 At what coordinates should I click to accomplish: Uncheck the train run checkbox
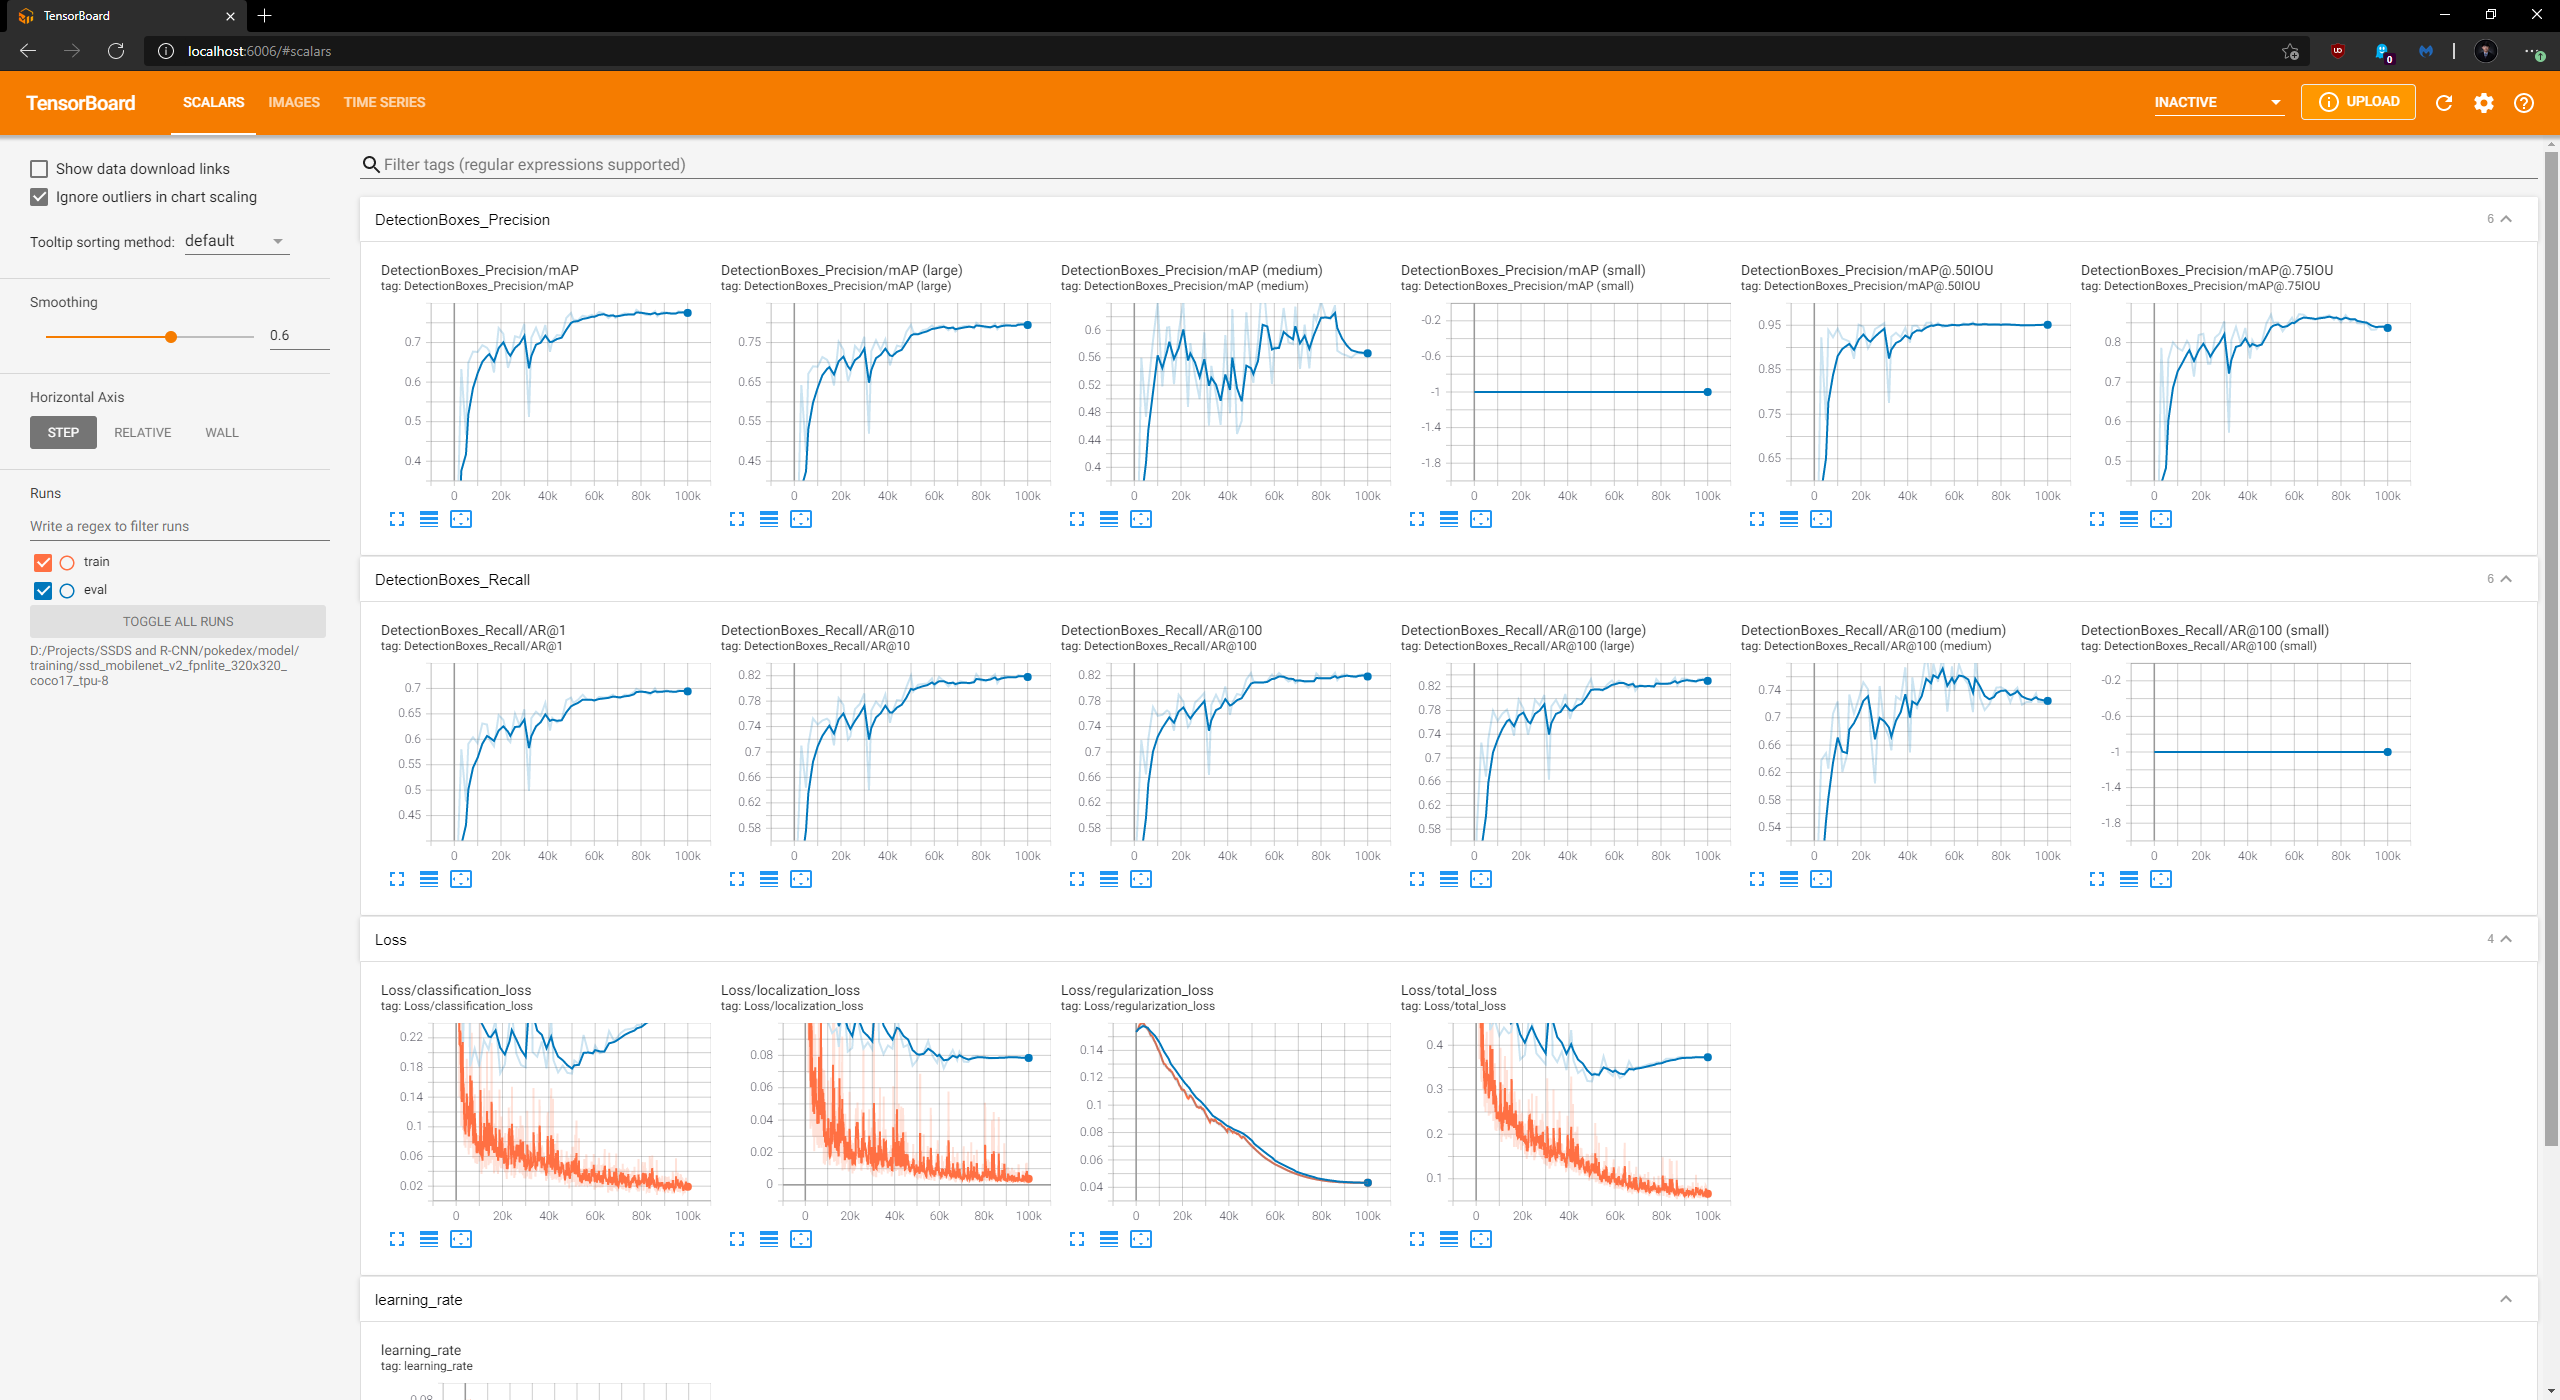pos(43,562)
